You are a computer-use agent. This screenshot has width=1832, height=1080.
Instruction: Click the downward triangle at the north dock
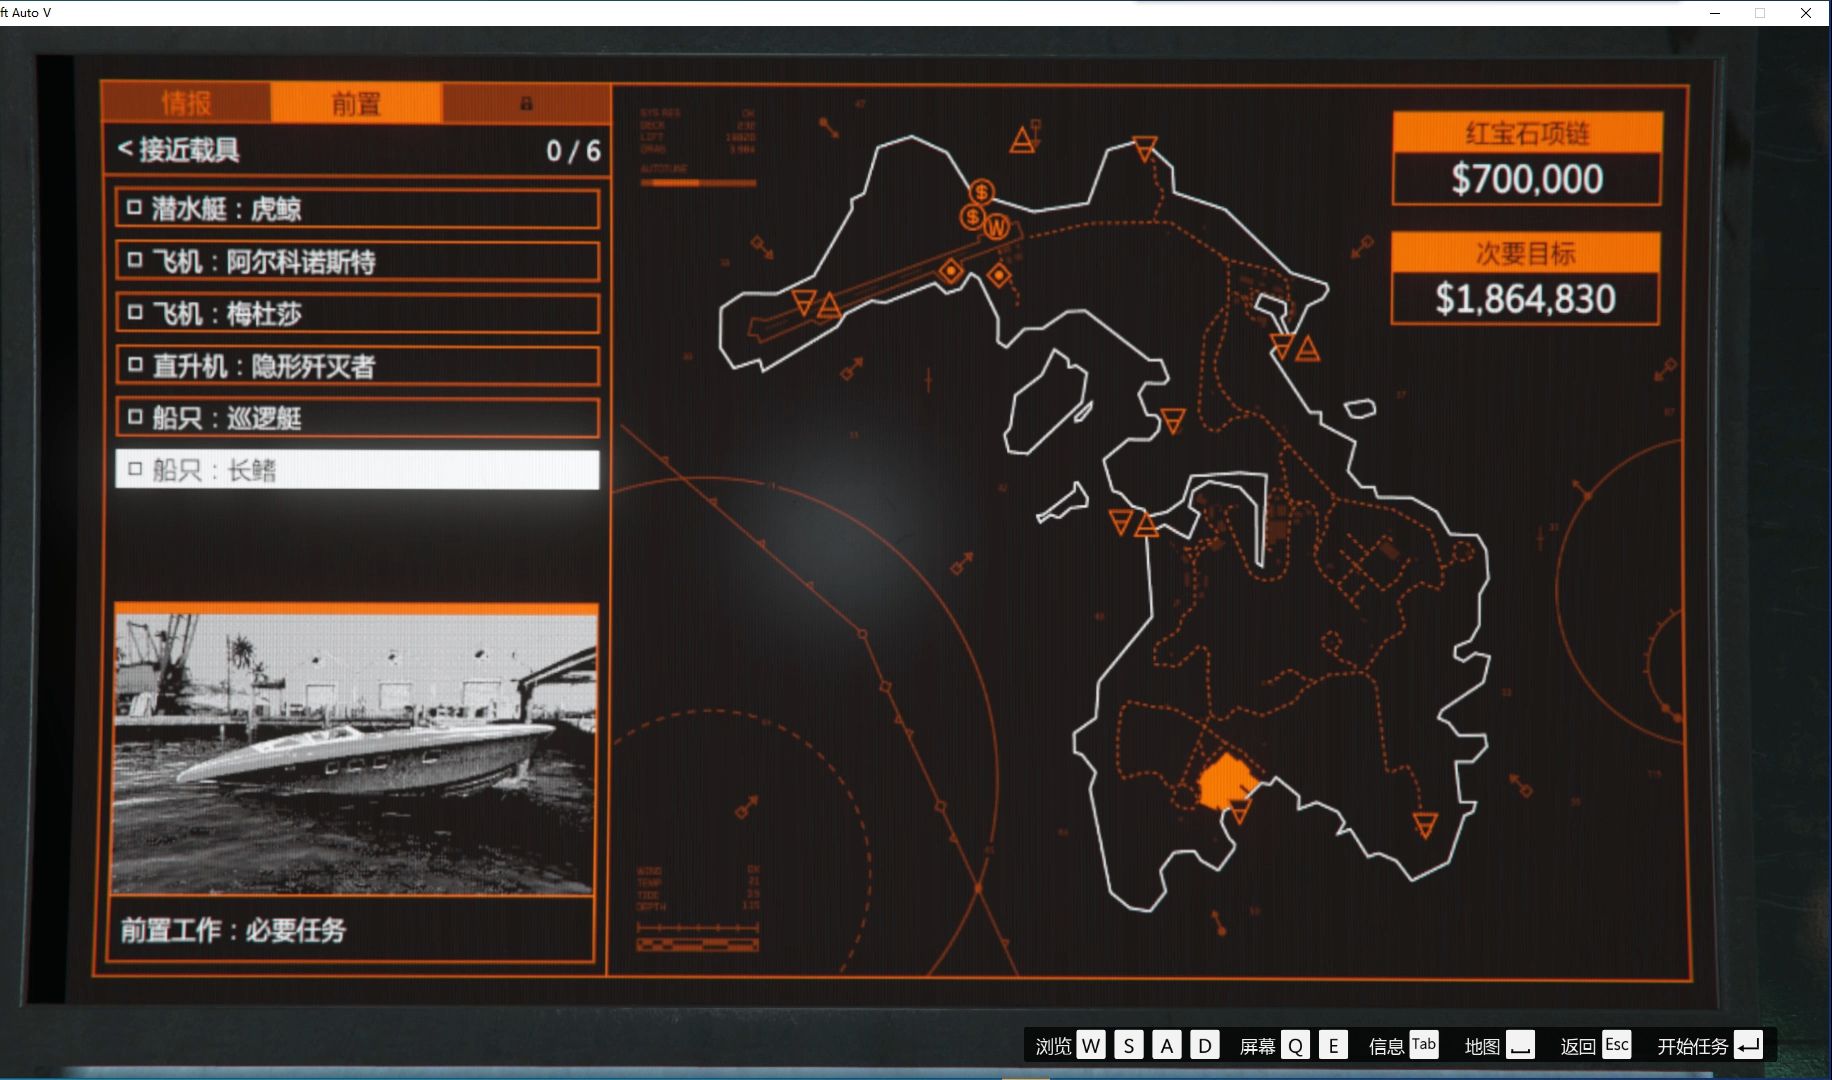[x=1282, y=346]
